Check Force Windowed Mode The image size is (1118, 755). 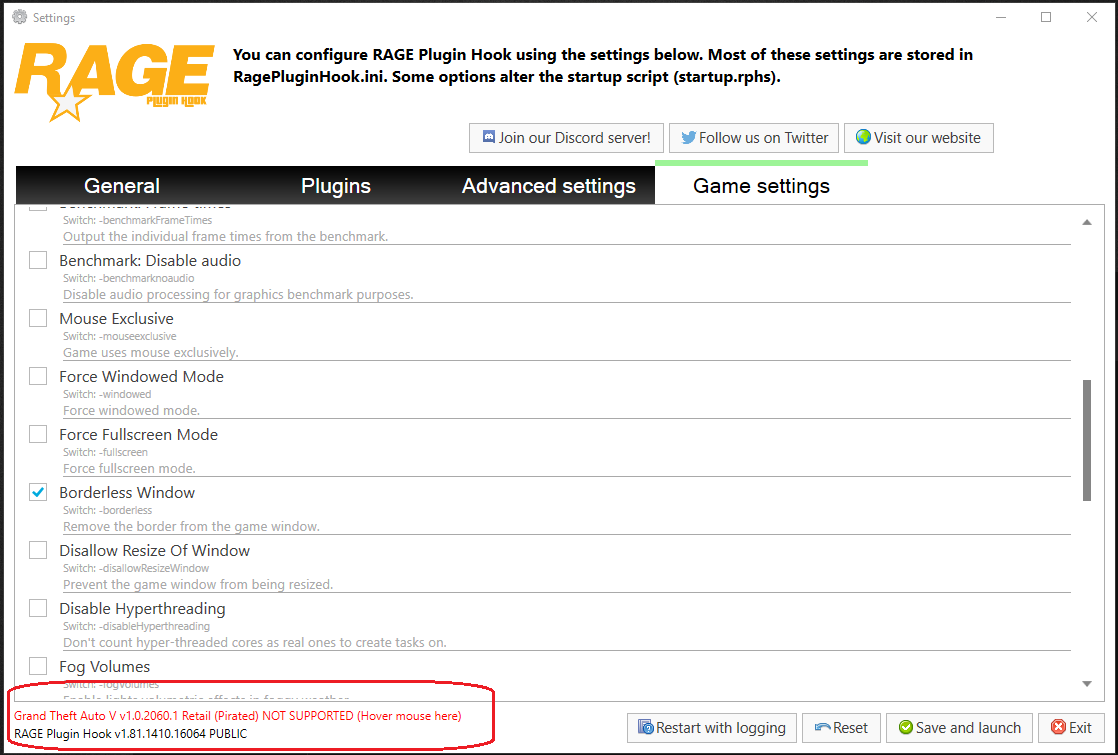click(x=38, y=376)
